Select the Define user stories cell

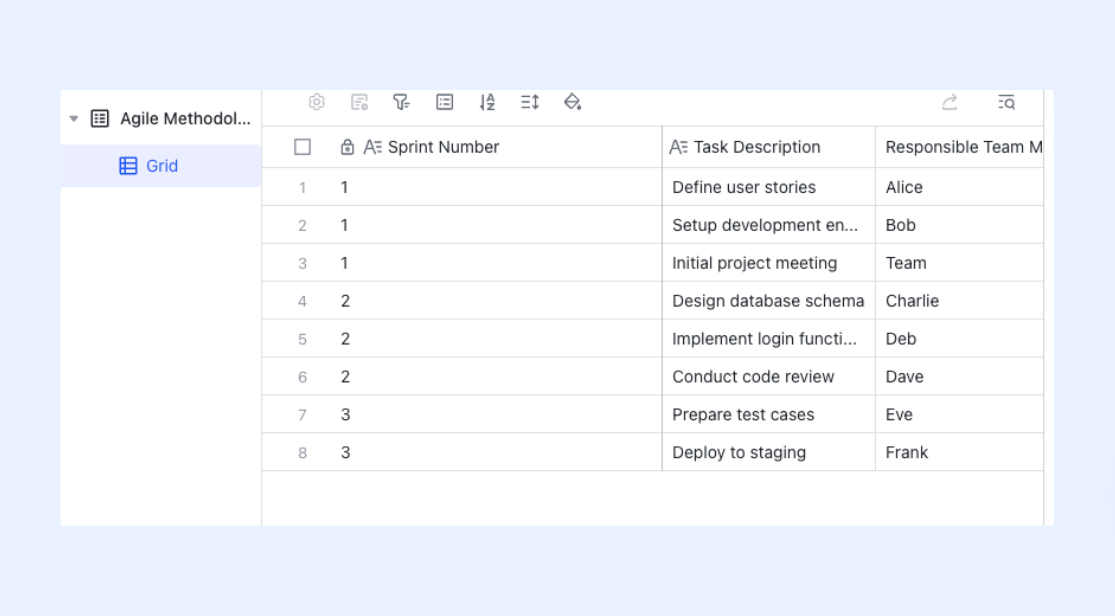pyautogui.click(x=769, y=187)
